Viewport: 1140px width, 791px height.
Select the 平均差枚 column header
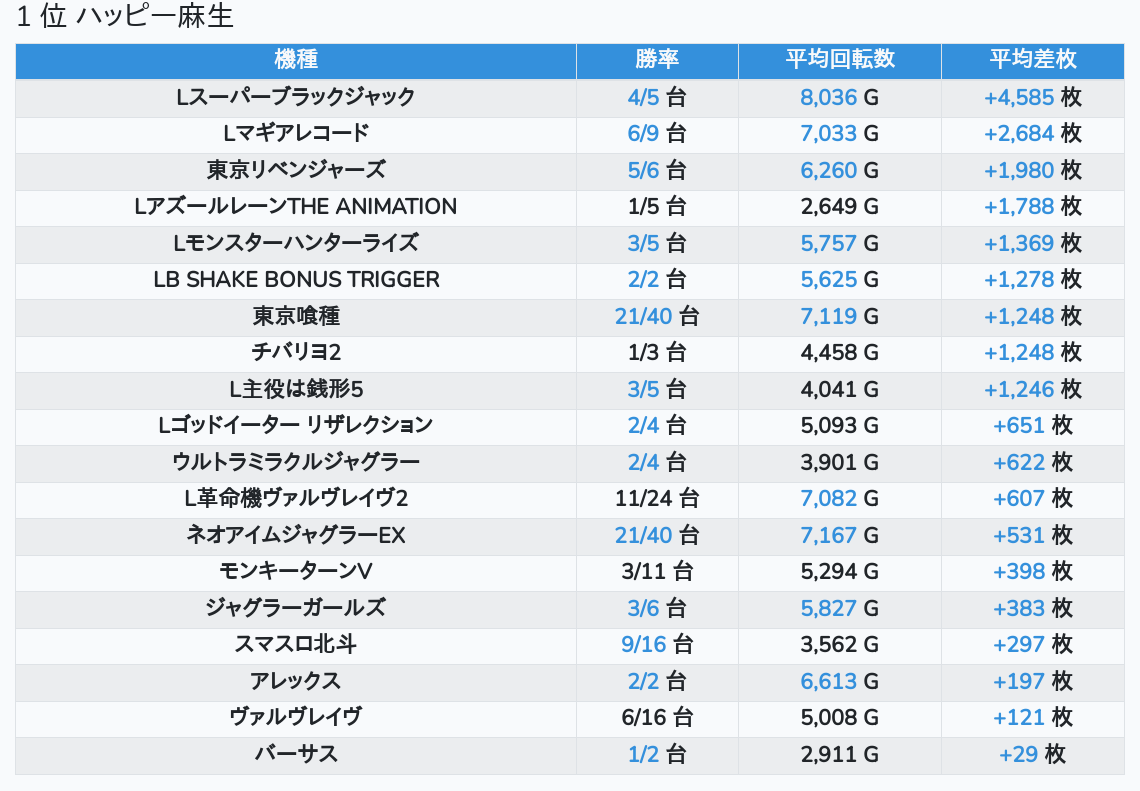point(1032,60)
